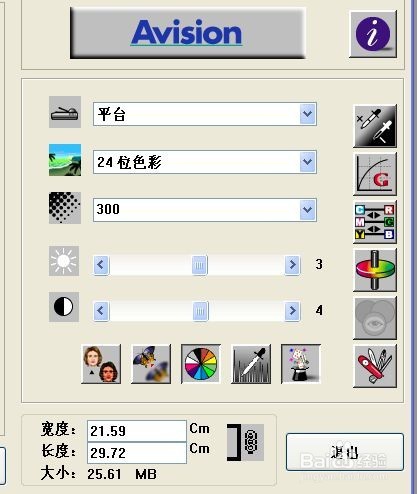Click the grayed-out color dropout eye icon
This screenshot has width=417, height=494.
tap(375, 318)
